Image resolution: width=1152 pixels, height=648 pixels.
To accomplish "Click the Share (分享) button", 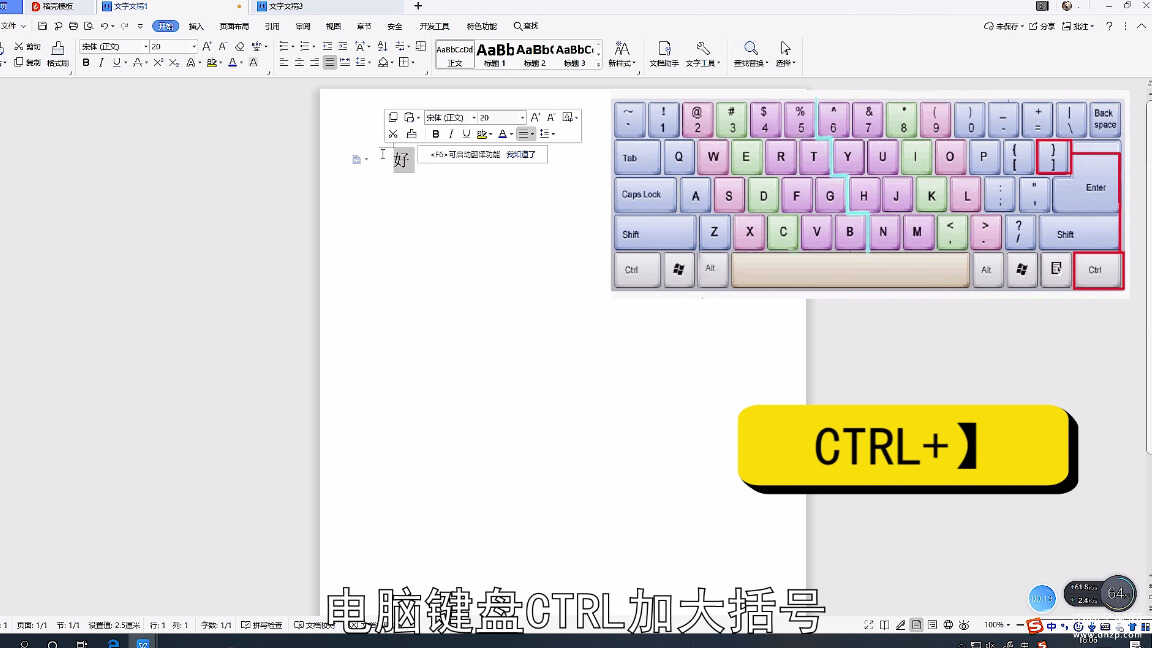I will click(1042, 26).
